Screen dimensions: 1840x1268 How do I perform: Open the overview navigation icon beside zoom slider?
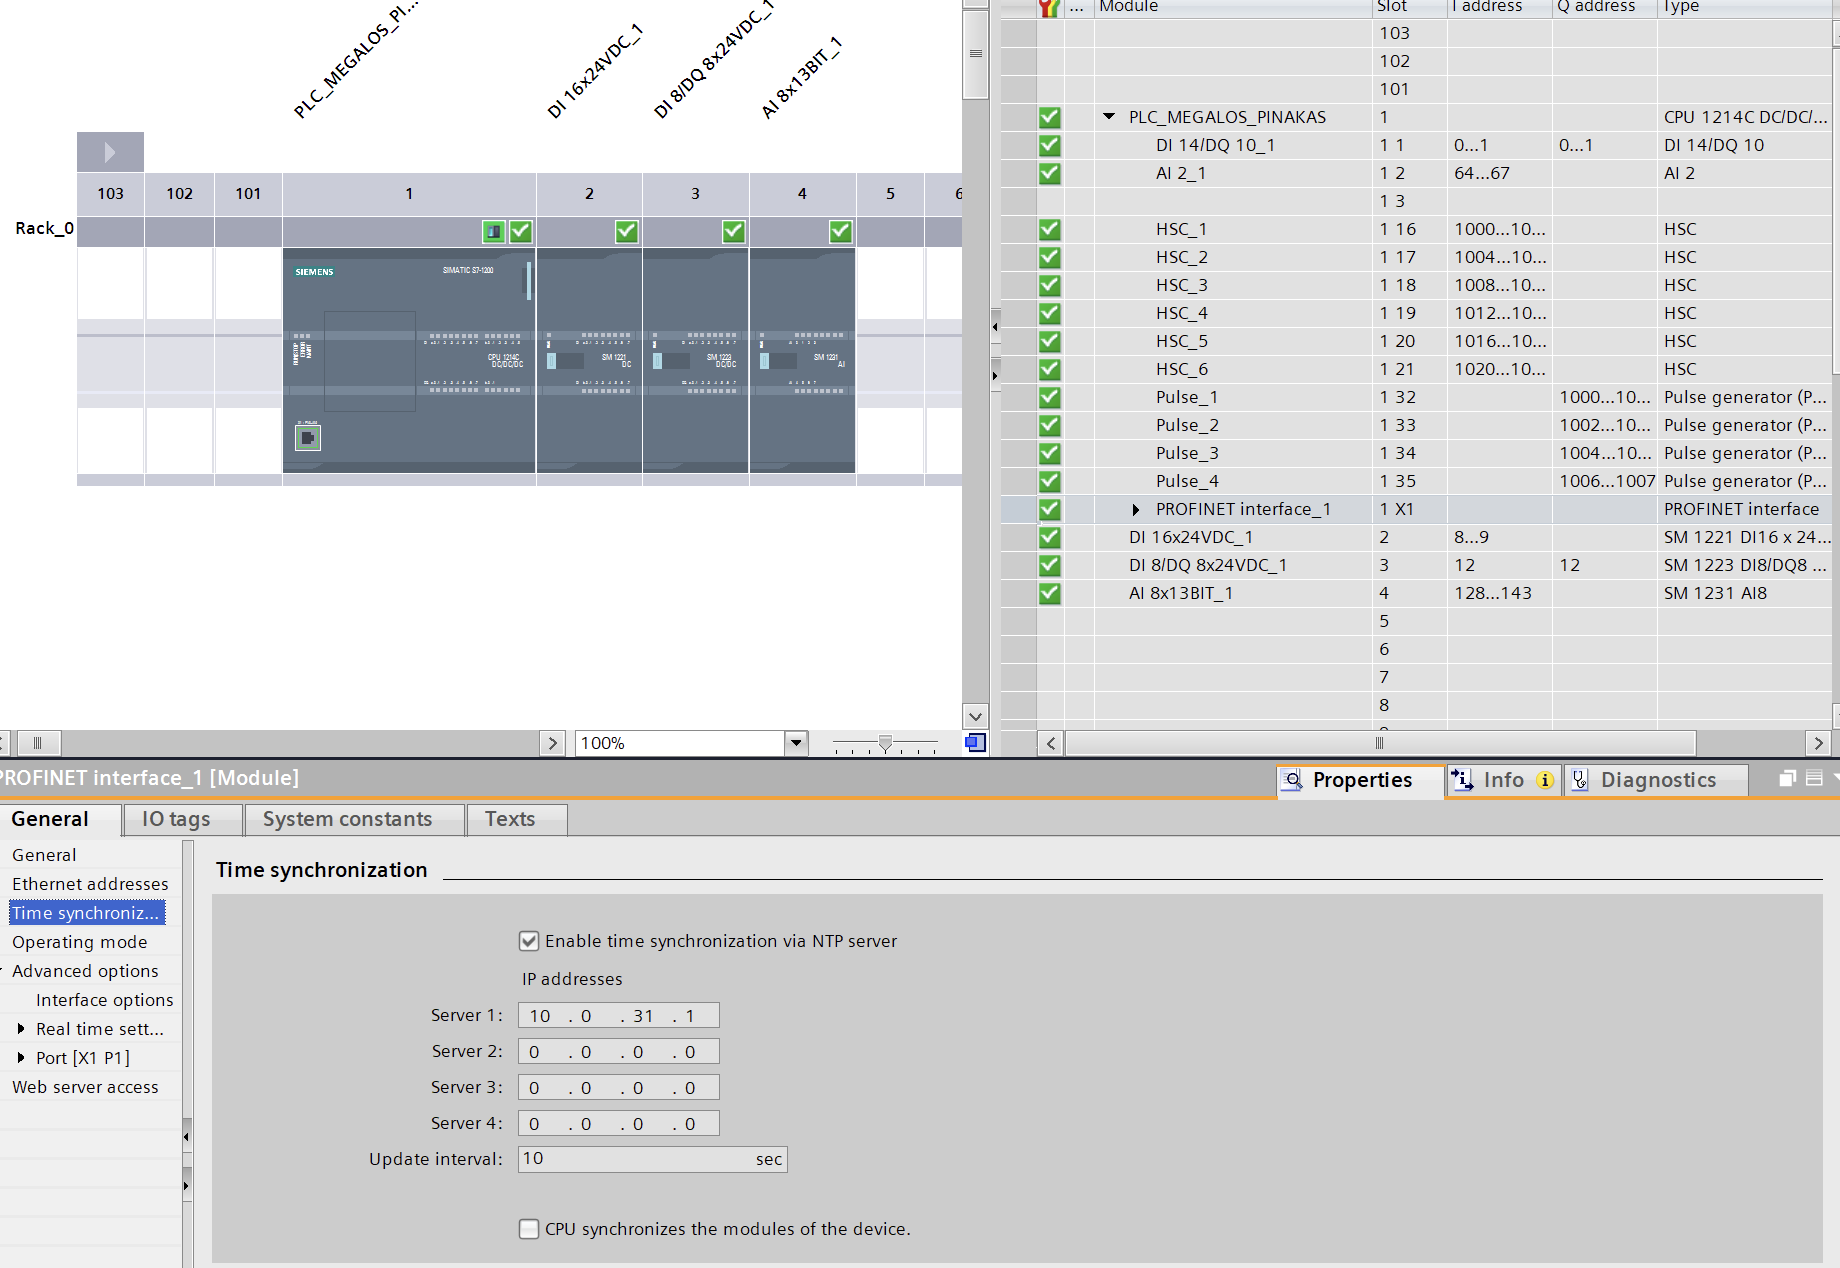tap(975, 743)
